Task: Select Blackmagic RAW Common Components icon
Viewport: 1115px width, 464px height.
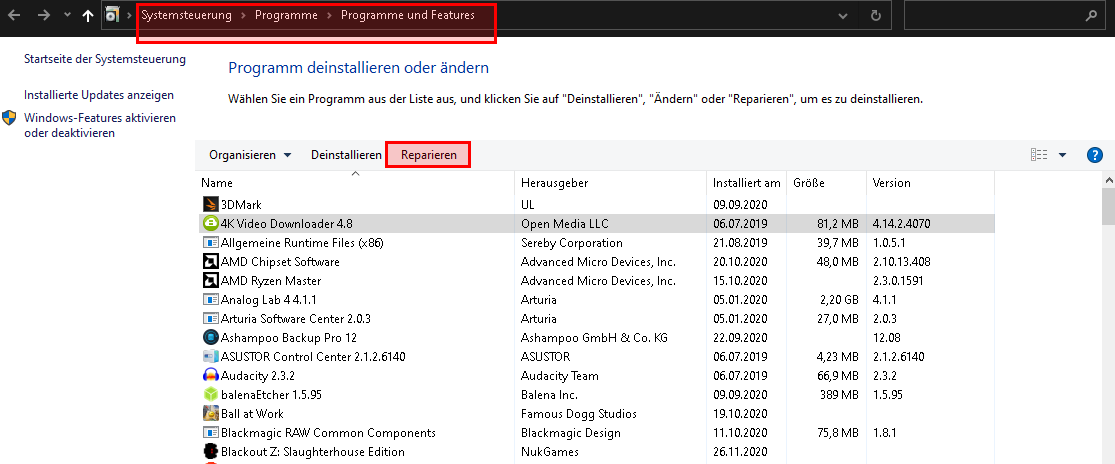Action: (x=210, y=432)
